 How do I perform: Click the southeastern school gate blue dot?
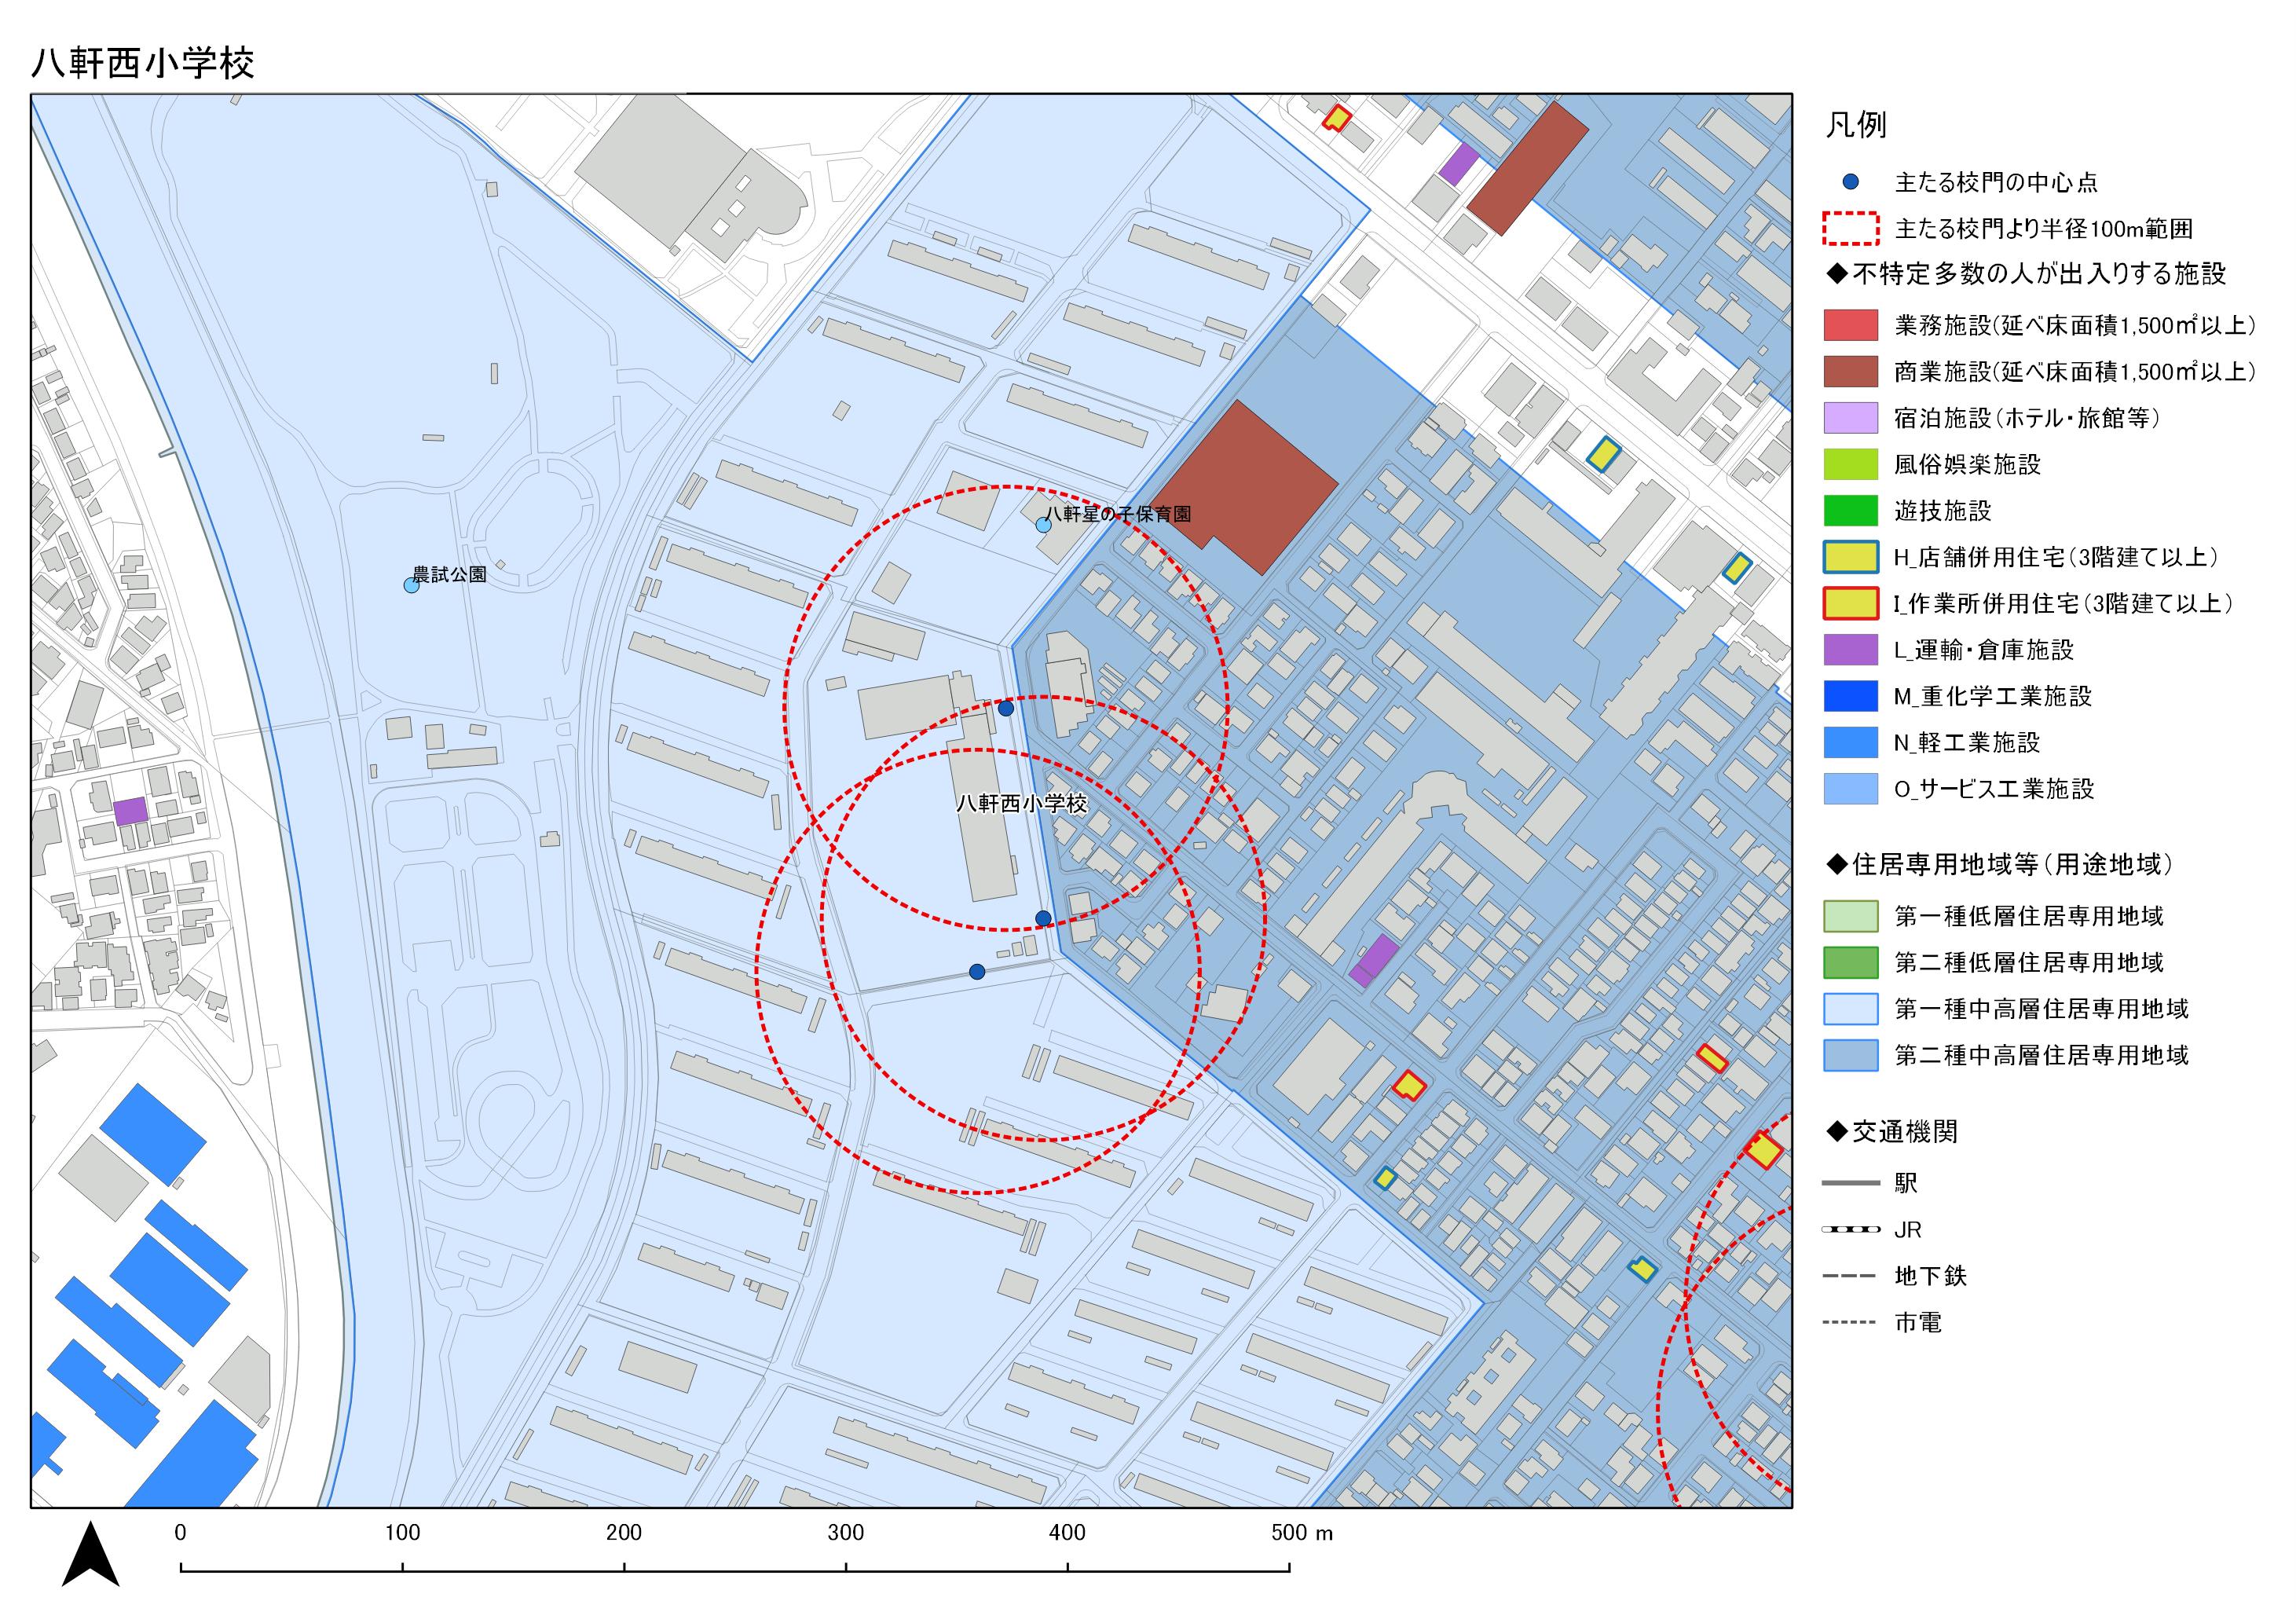[x=1043, y=918]
